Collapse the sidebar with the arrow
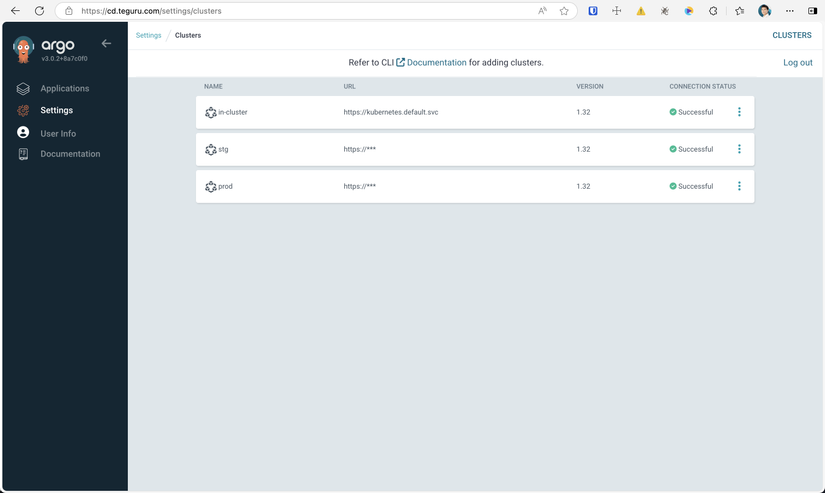 point(106,44)
